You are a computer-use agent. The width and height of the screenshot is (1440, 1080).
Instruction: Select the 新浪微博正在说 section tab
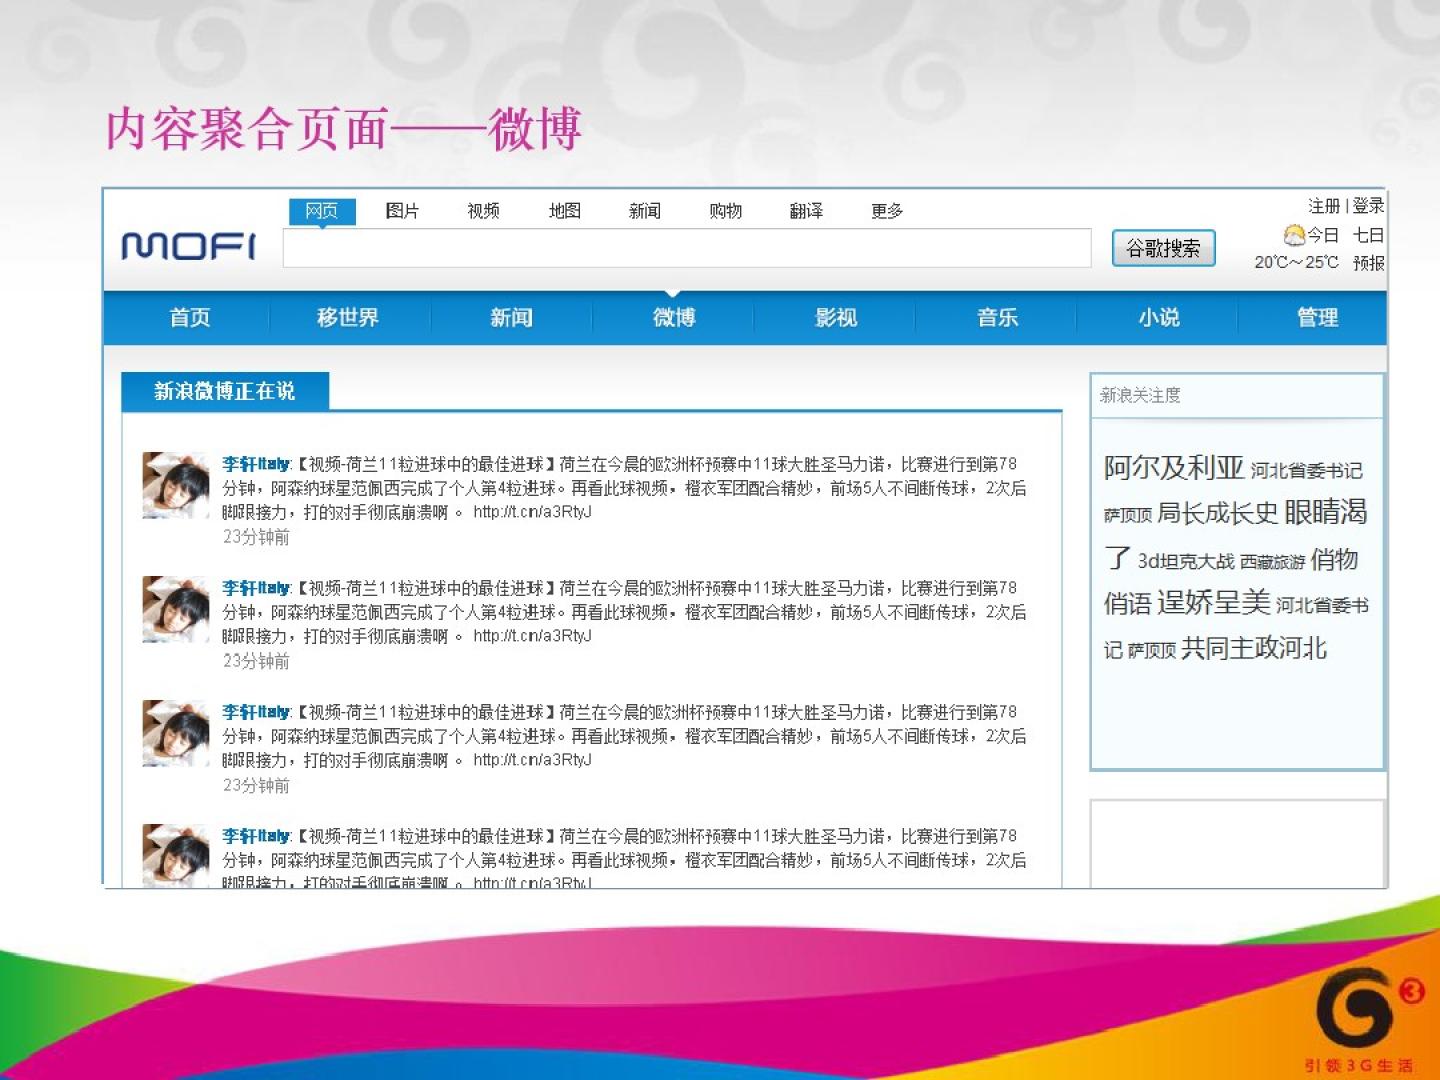(x=224, y=391)
